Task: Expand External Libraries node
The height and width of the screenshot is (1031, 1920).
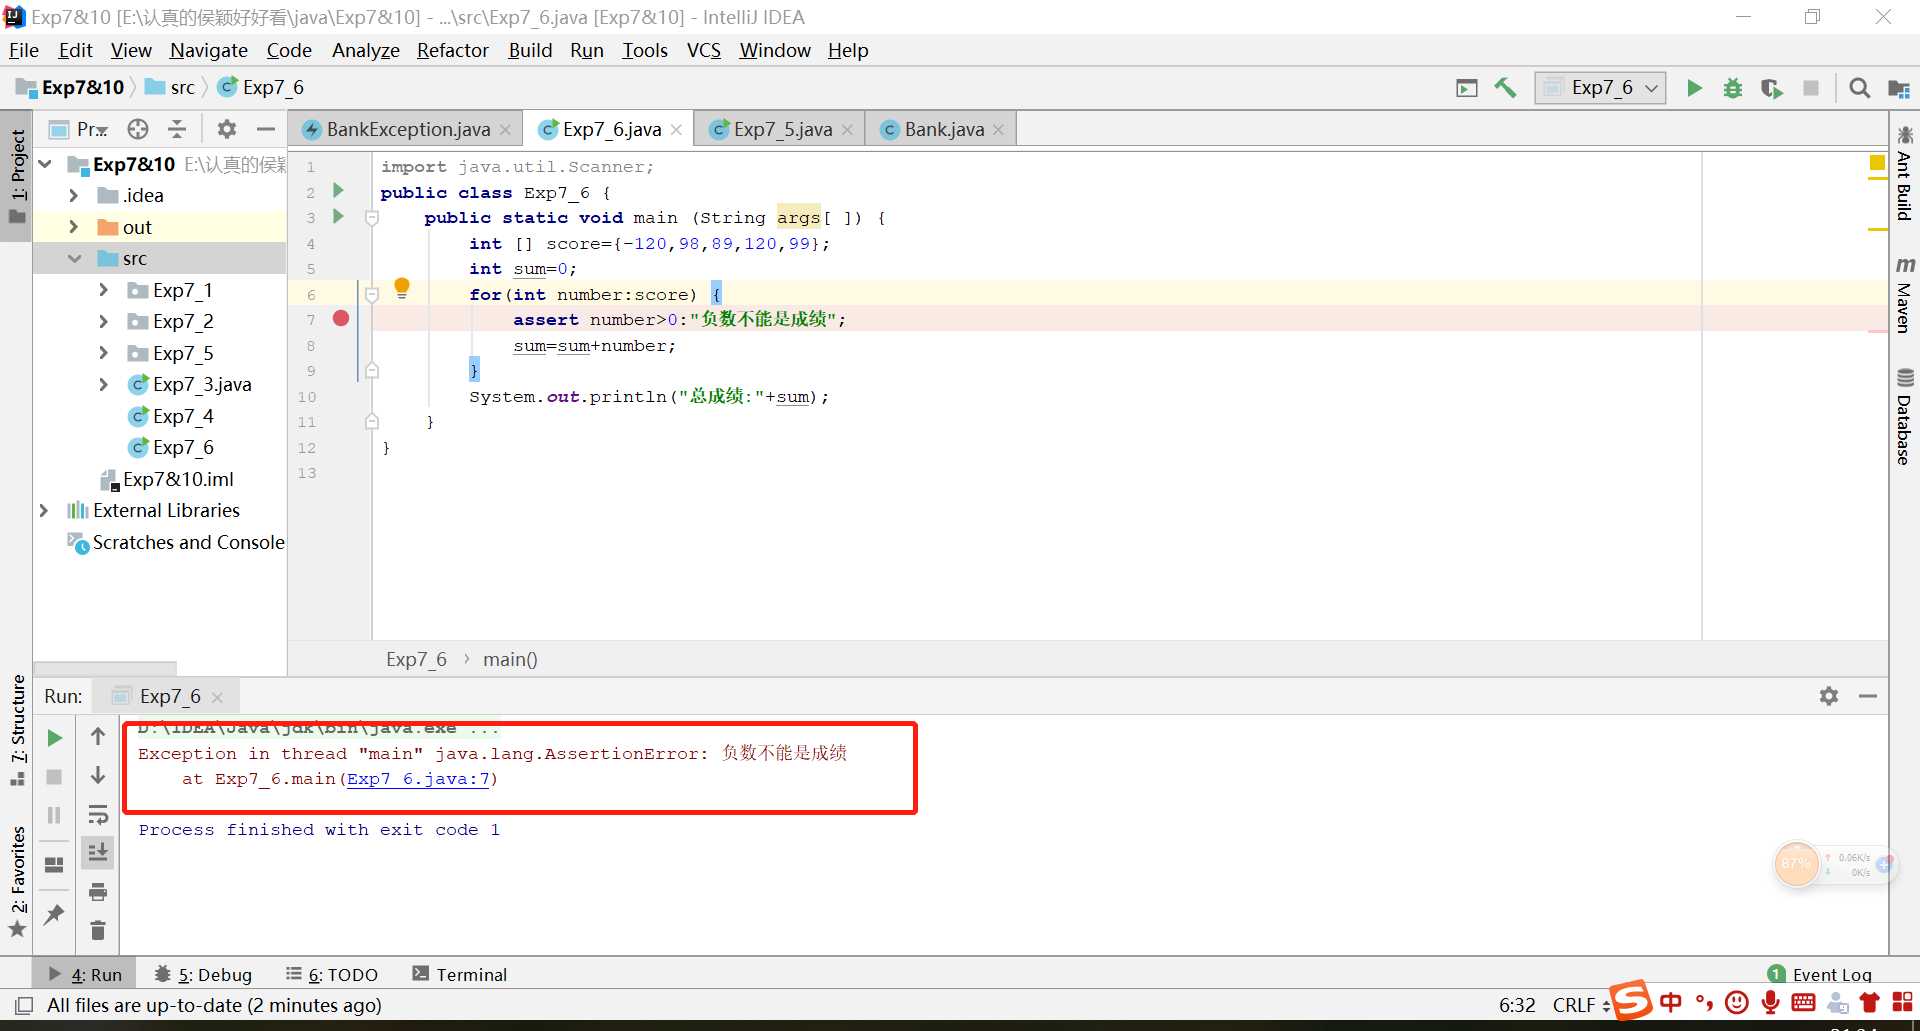Action: (x=43, y=511)
